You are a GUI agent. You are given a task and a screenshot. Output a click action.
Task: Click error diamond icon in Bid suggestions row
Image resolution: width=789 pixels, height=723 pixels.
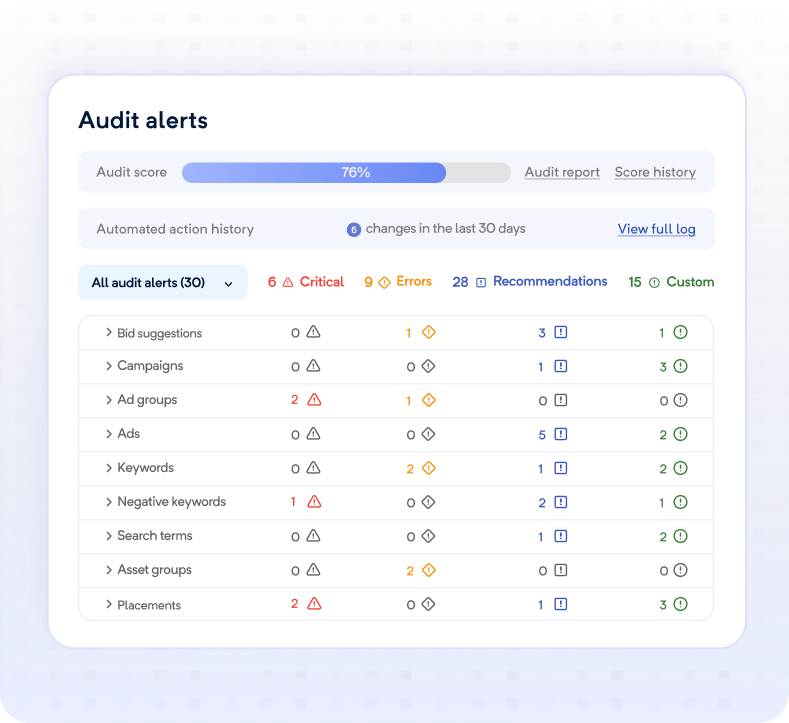tap(429, 332)
